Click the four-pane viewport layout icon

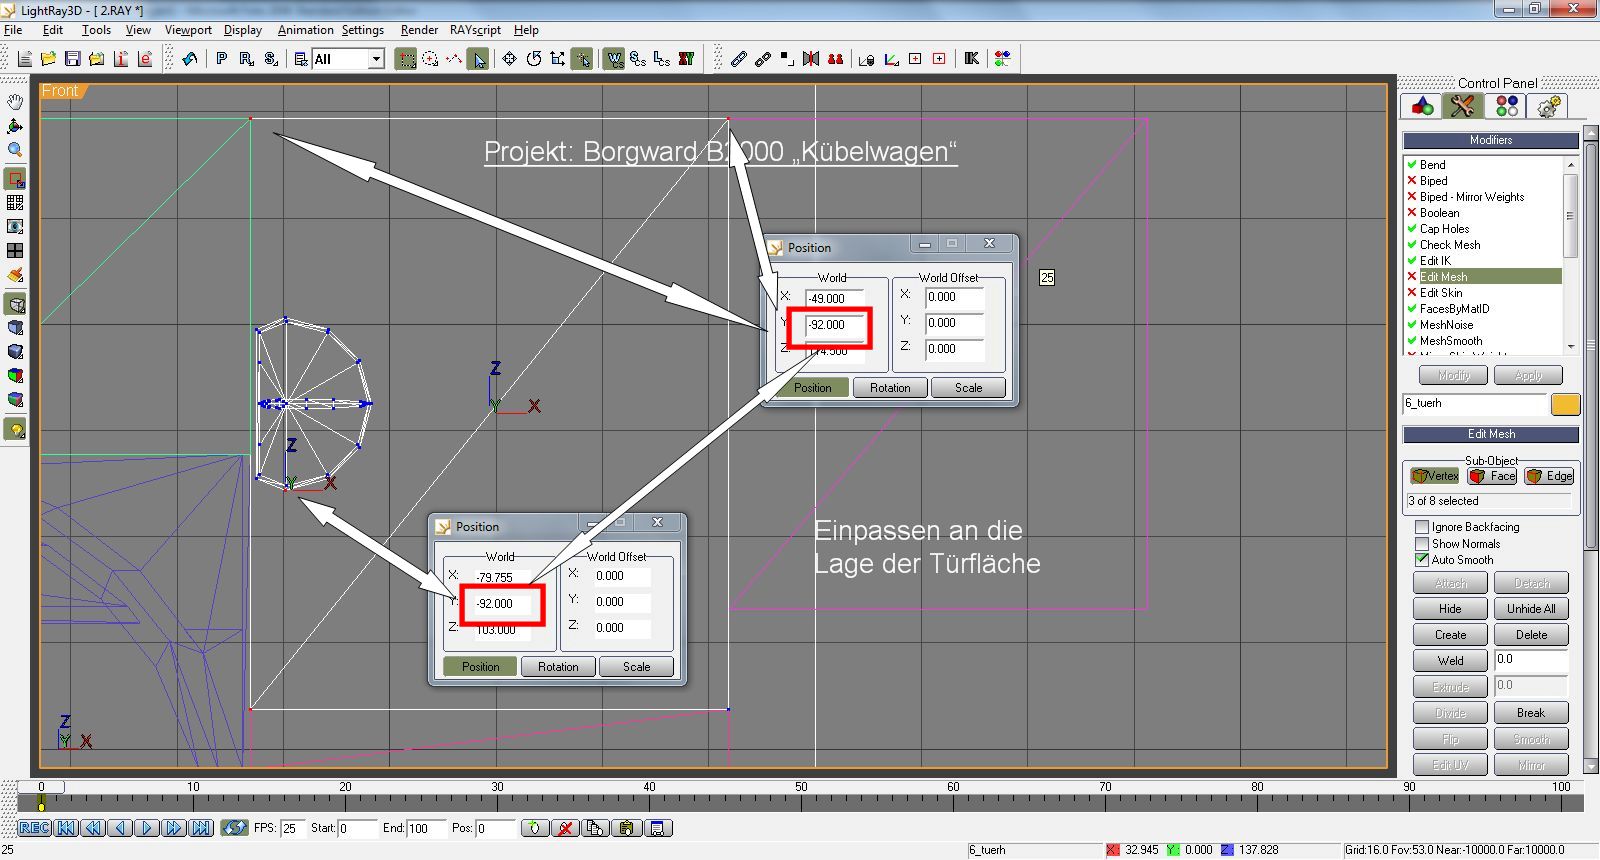click(15, 250)
